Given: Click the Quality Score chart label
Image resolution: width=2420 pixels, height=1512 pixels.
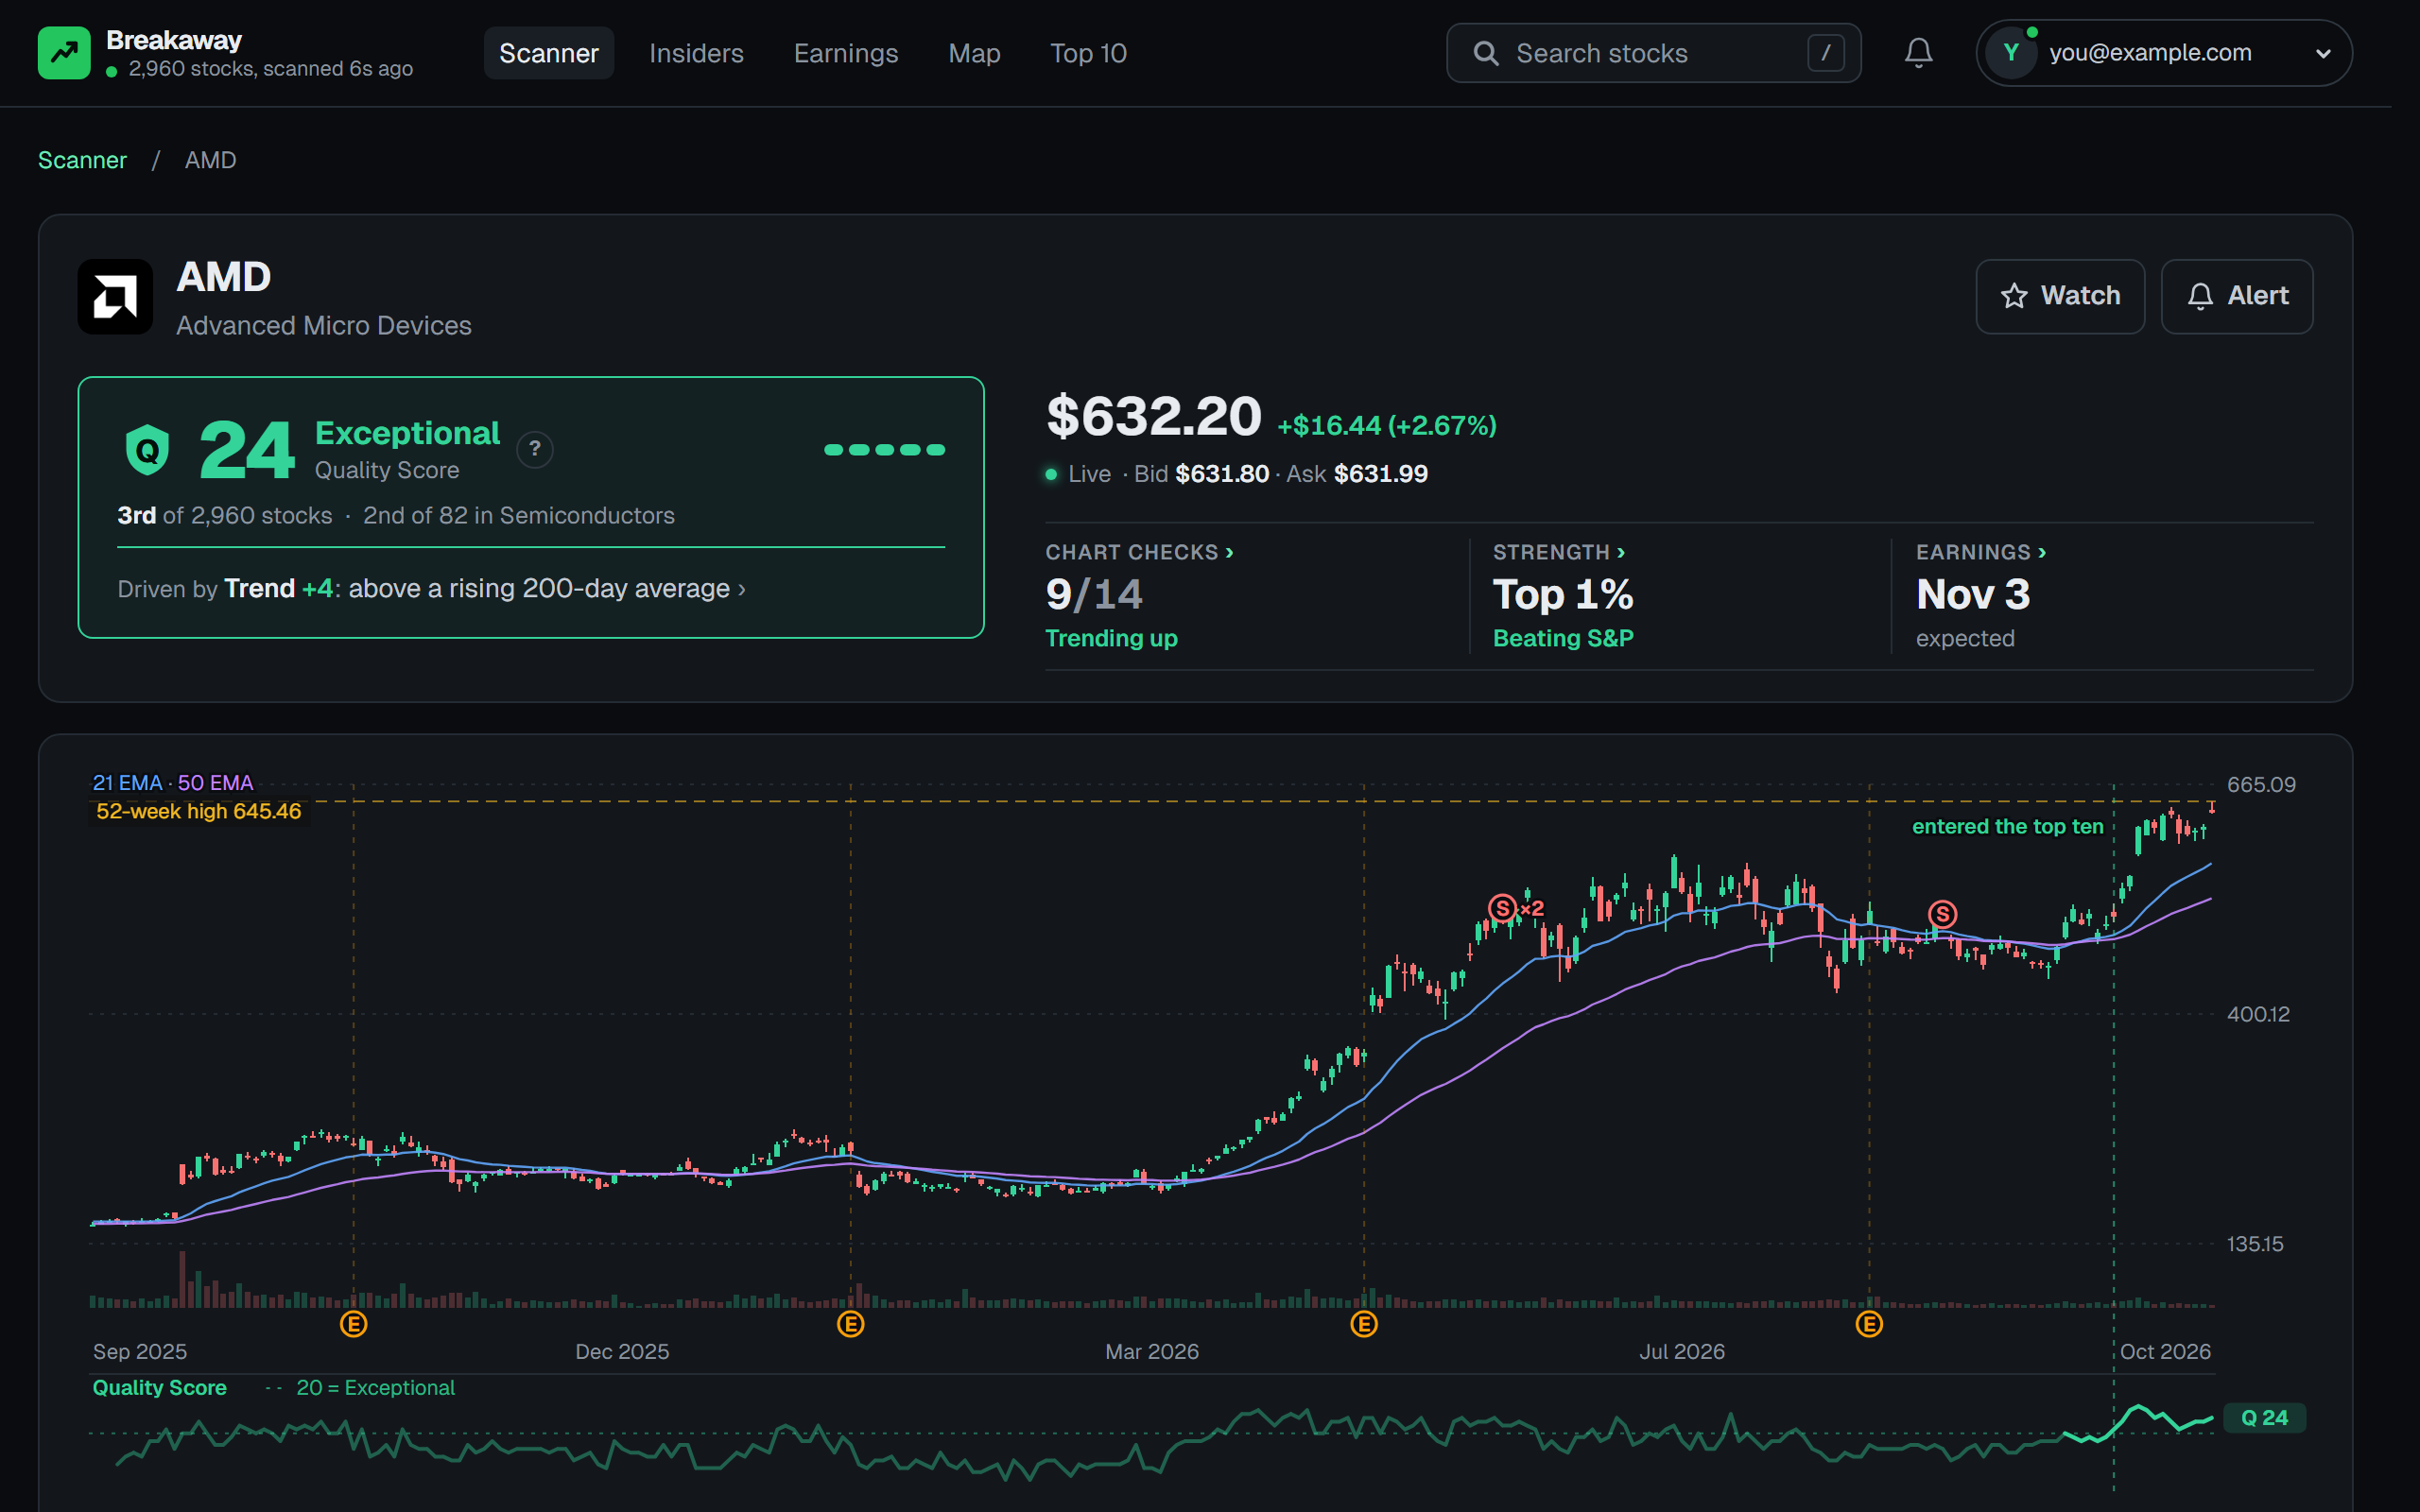Looking at the screenshot, I should (160, 1388).
